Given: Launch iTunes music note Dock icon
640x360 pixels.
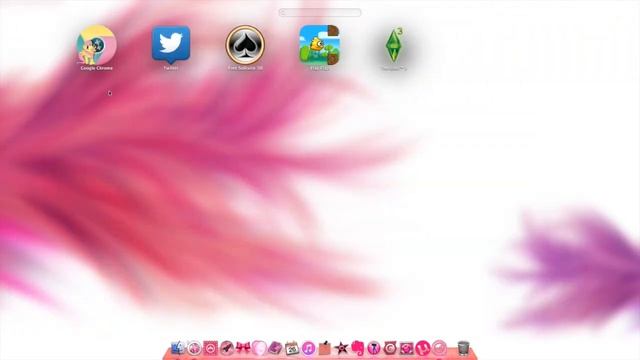Looking at the screenshot, I should click(x=308, y=348).
